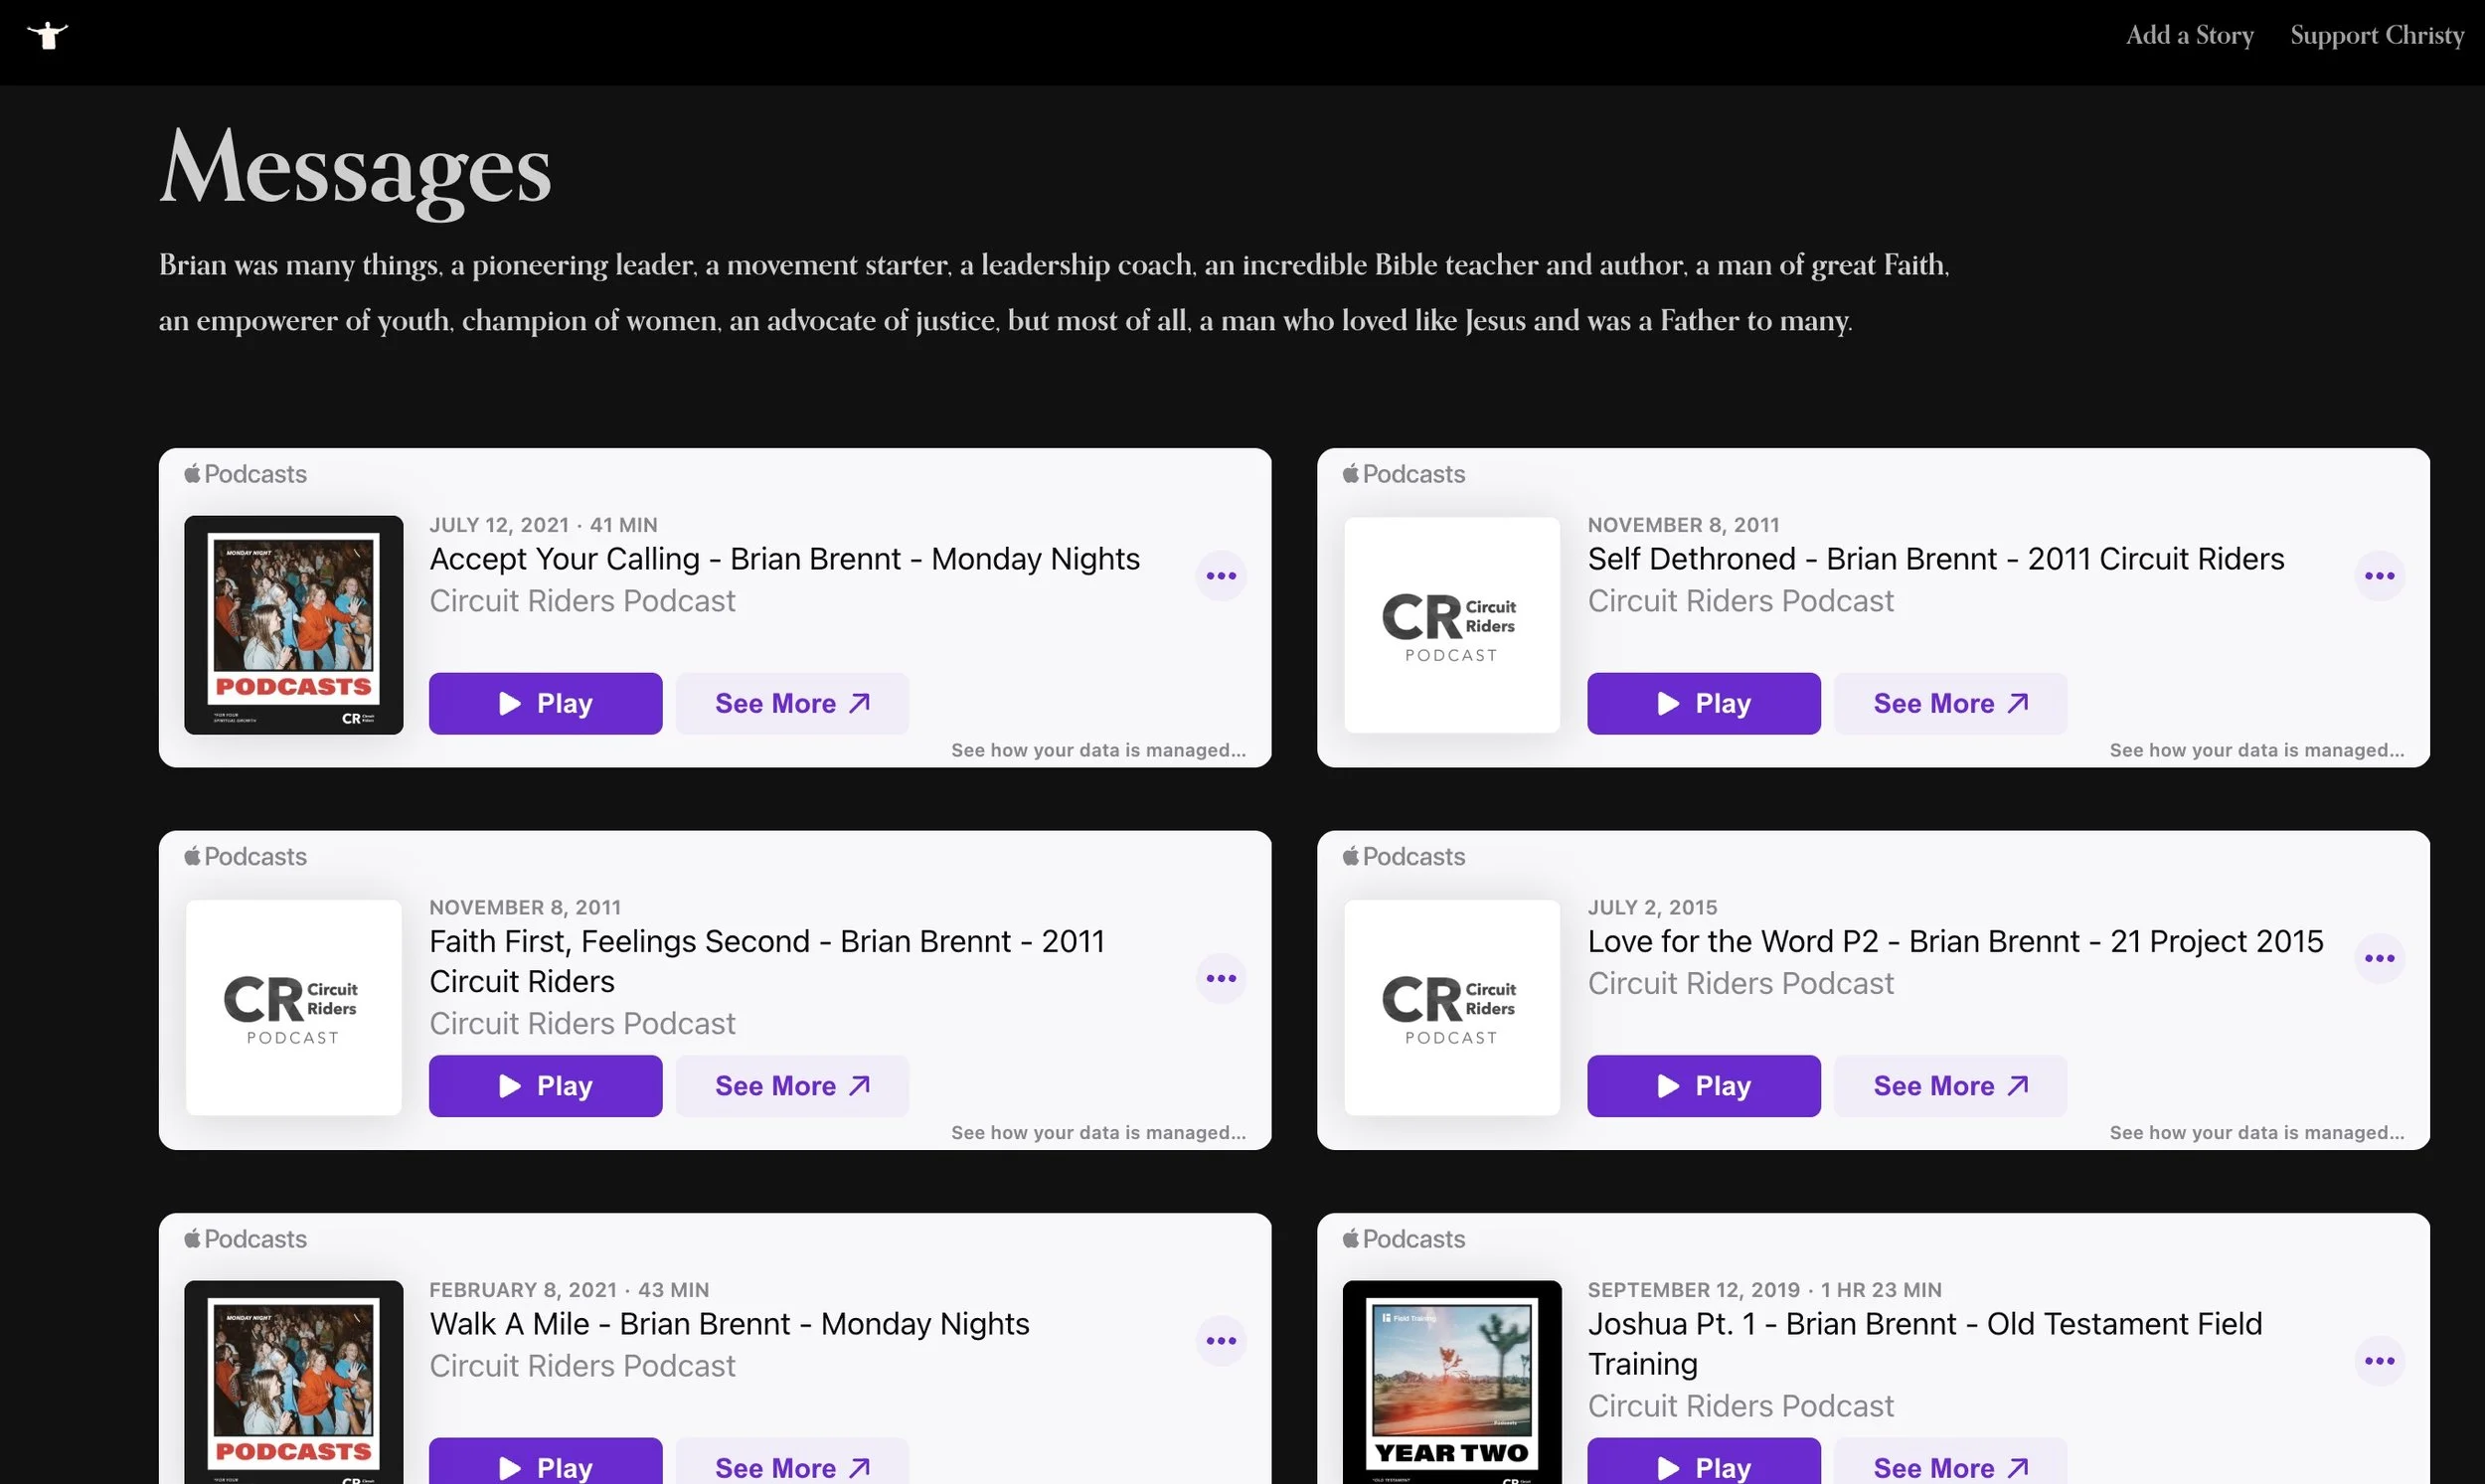Image resolution: width=2485 pixels, height=1484 pixels.
Task: See More for Walk A Mile episode
Action: click(x=792, y=1462)
